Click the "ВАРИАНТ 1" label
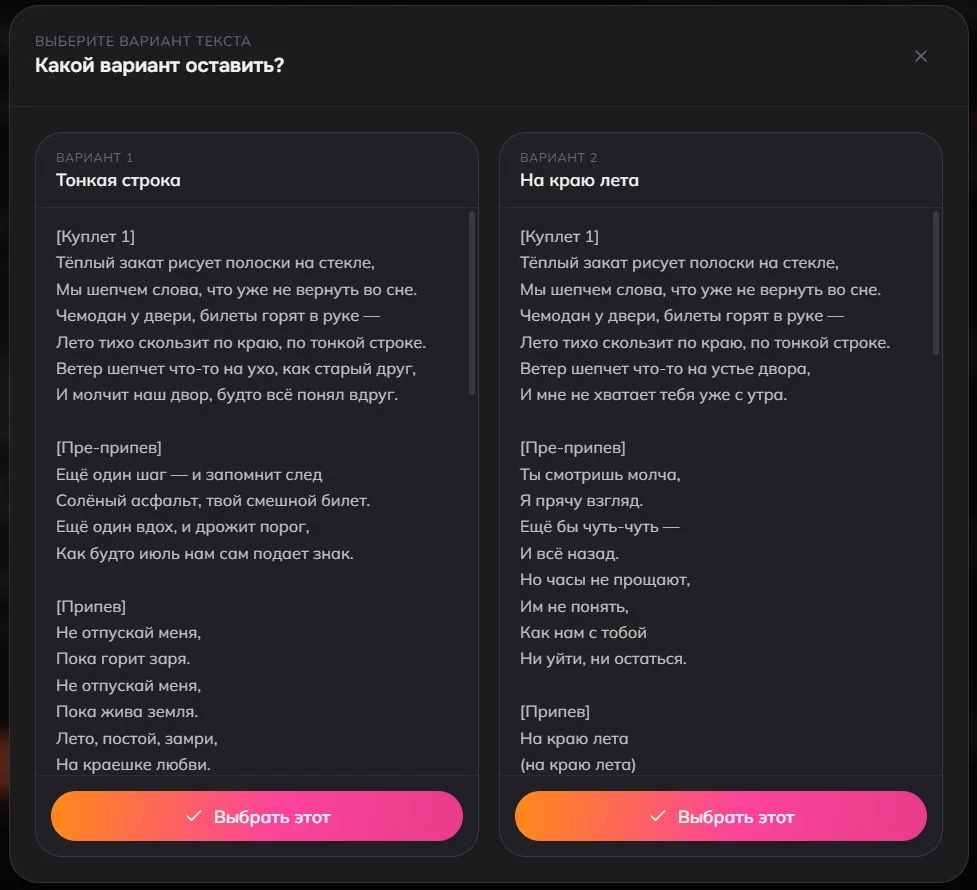977x890 pixels. tap(94, 157)
